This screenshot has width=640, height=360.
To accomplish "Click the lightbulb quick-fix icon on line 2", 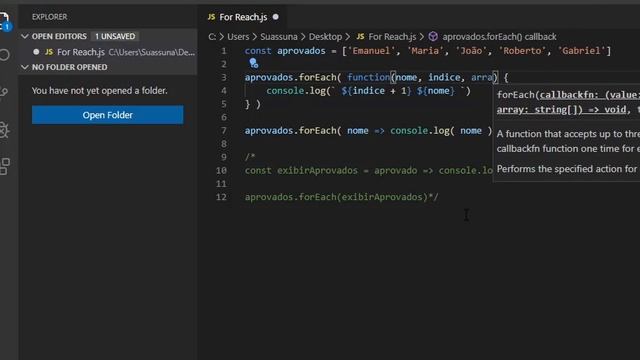I will click(x=253, y=63).
